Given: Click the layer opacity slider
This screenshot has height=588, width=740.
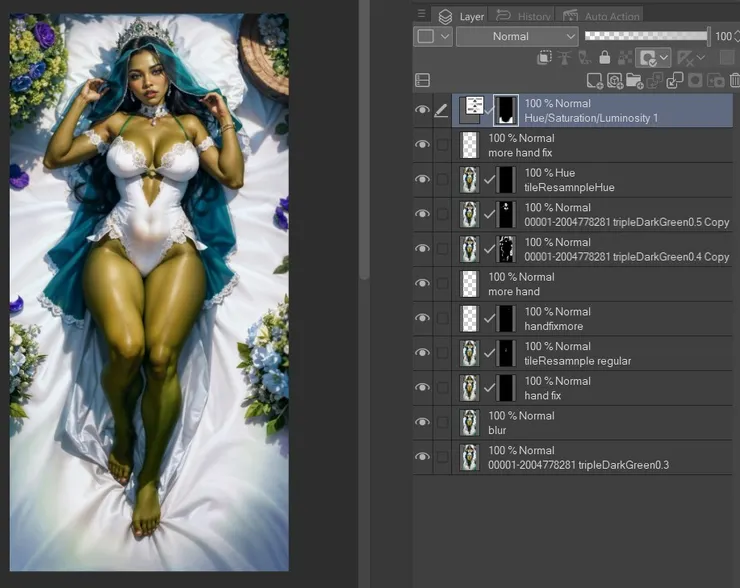Looking at the screenshot, I should (645, 36).
